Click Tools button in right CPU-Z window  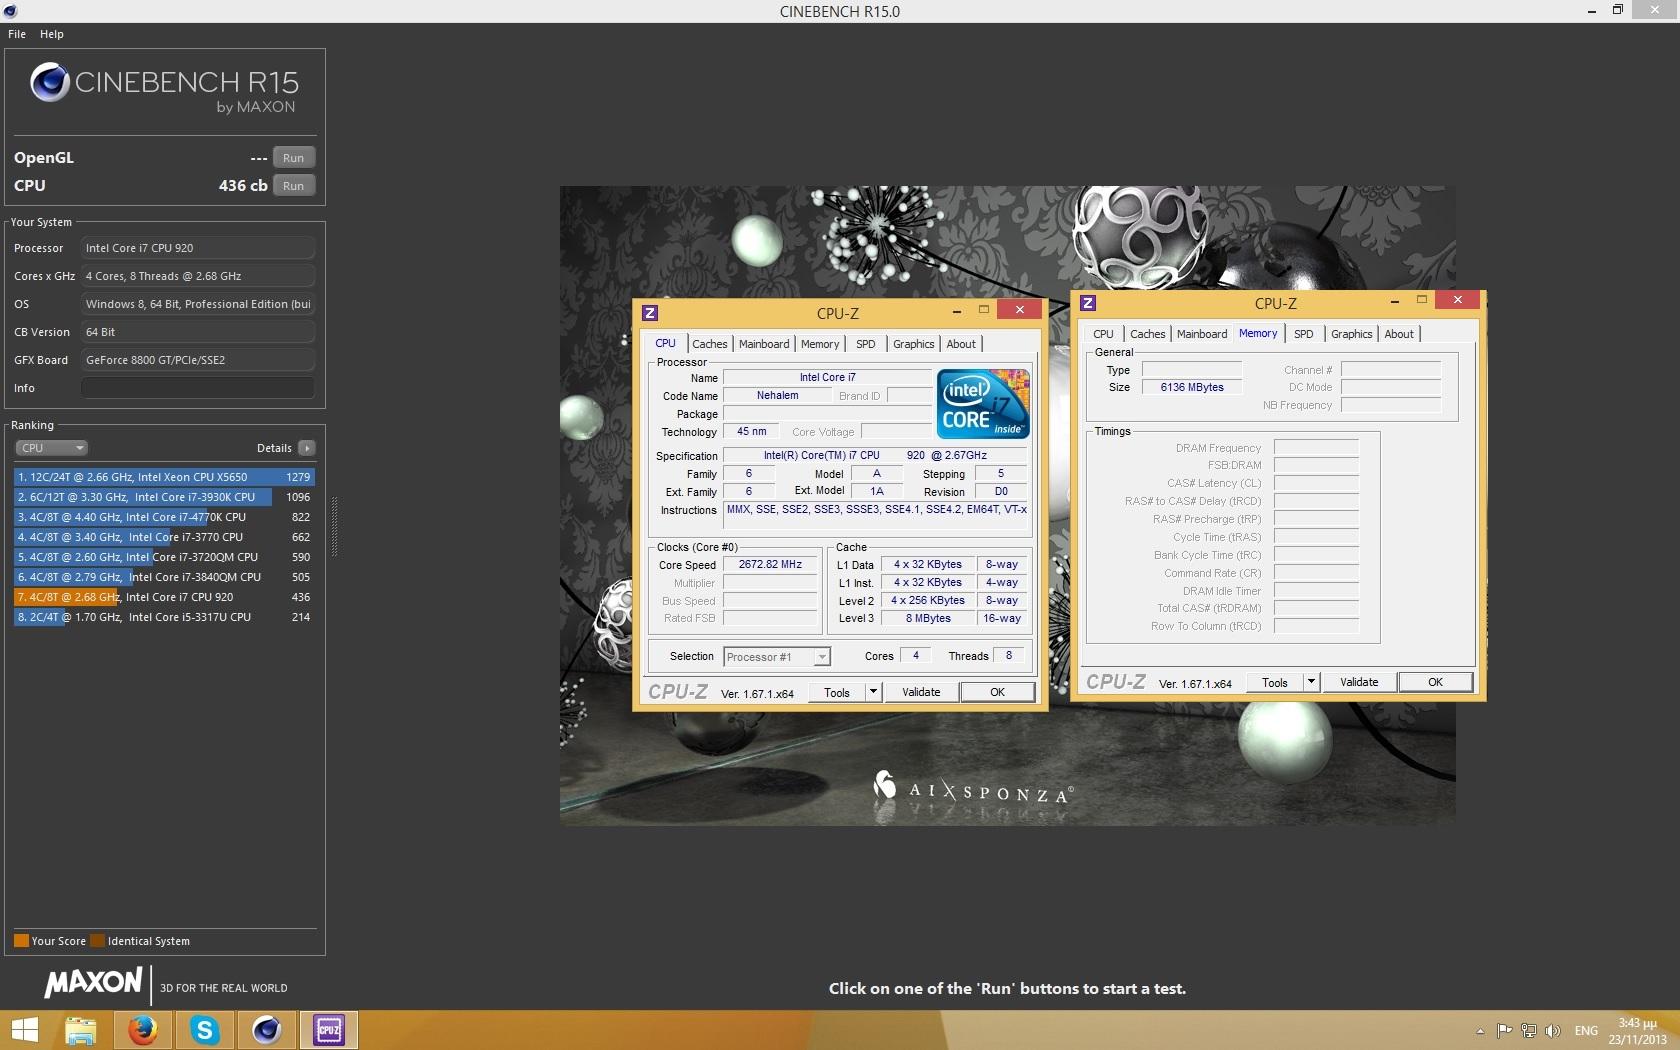[1275, 682]
